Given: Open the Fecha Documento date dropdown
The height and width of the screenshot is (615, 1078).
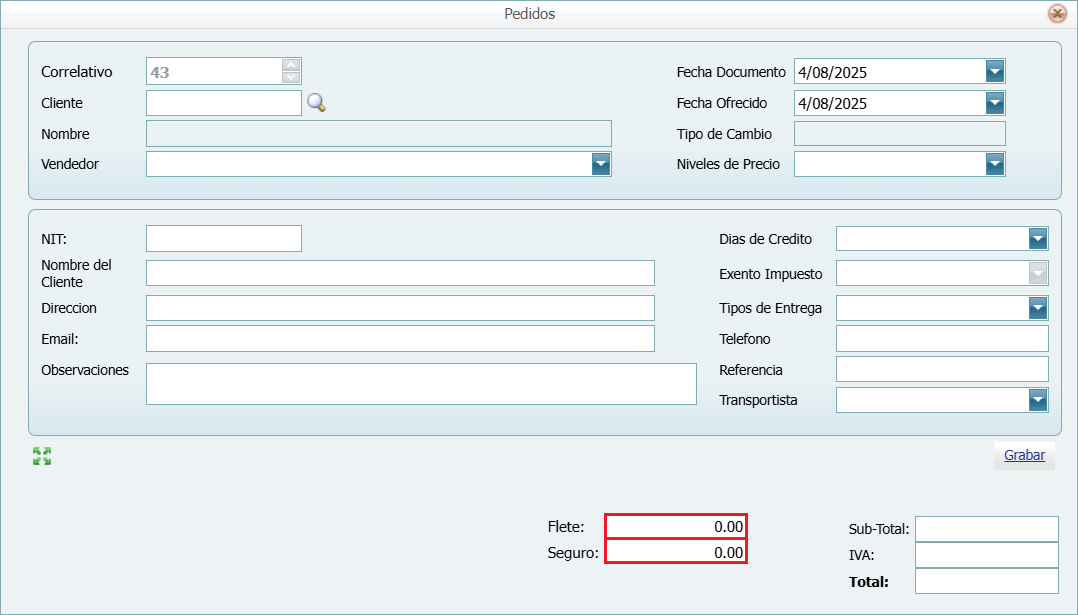Looking at the screenshot, I should tap(994, 72).
